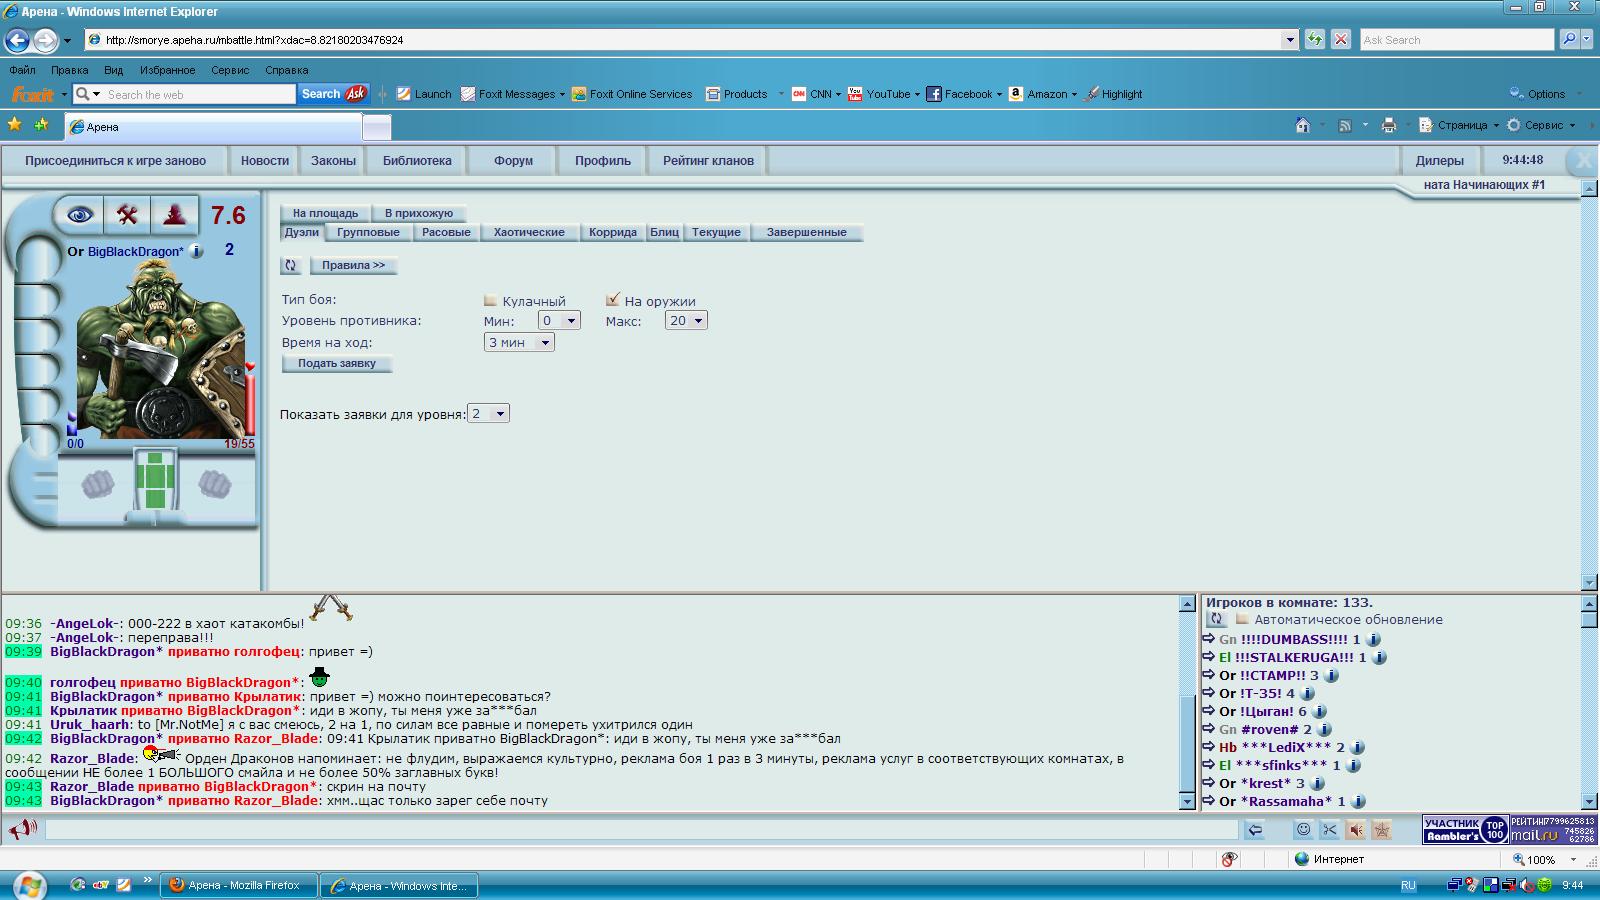Image resolution: width=1600 pixels, height=900 pixels.
Task: Click the red wizard silhouette icon
Action: (x=175, y=214)
